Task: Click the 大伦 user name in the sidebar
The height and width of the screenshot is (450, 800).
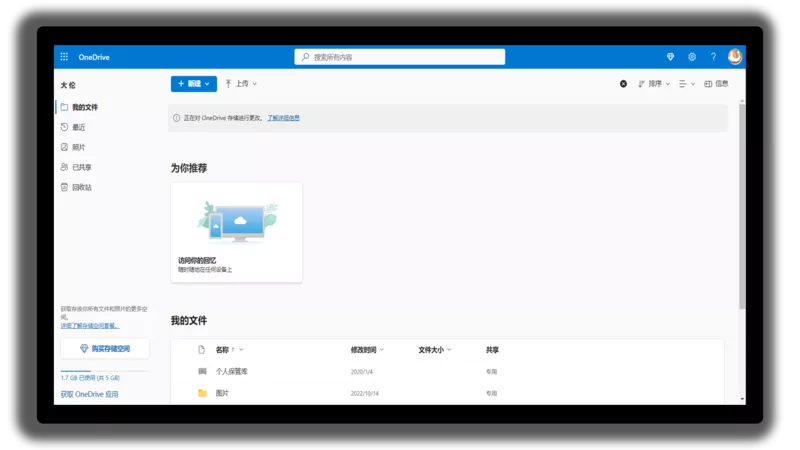Action: coord(68,85)
